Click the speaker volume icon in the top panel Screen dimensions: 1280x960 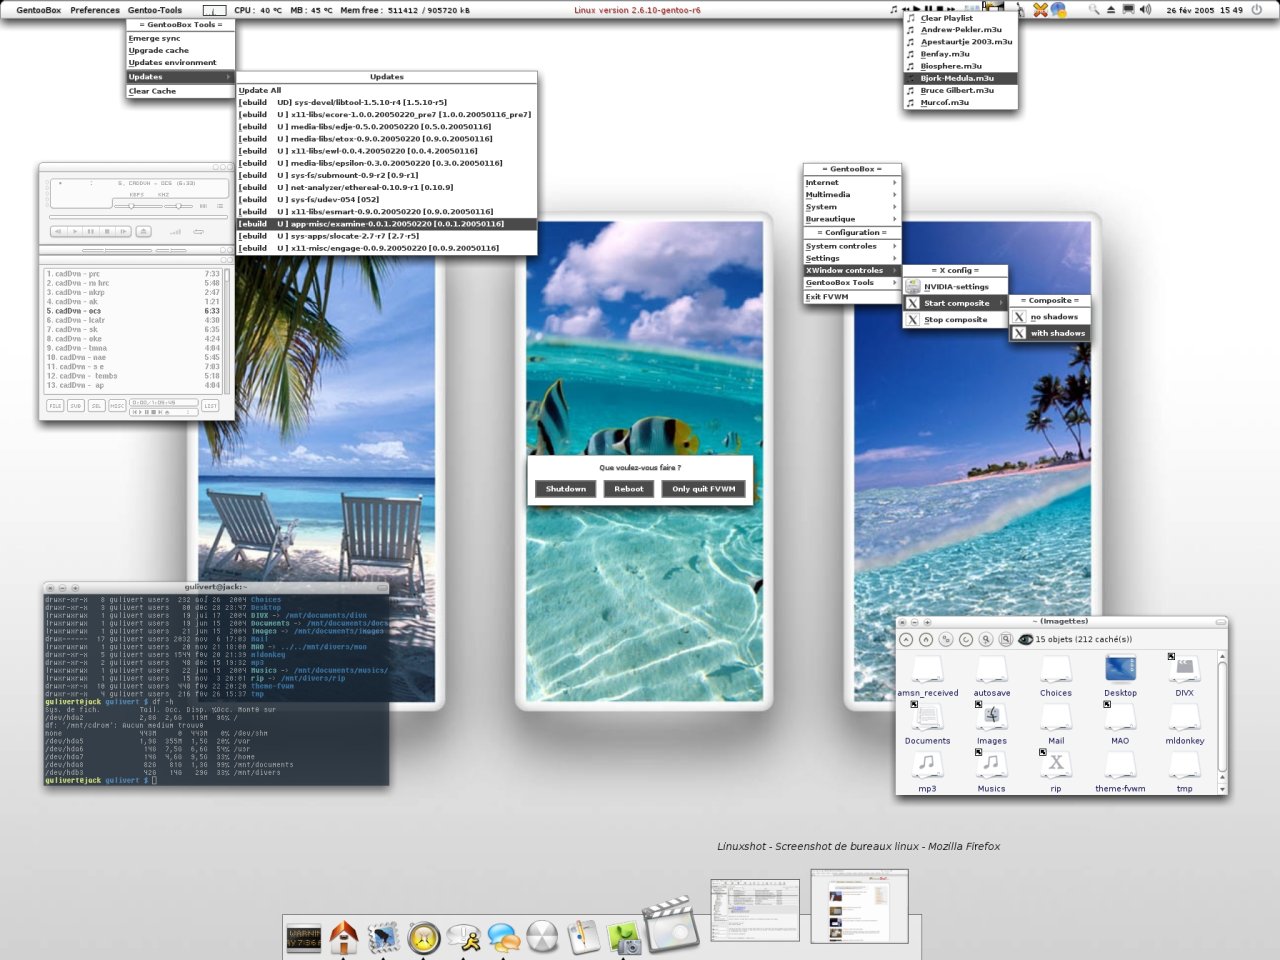coord(1145,10)
